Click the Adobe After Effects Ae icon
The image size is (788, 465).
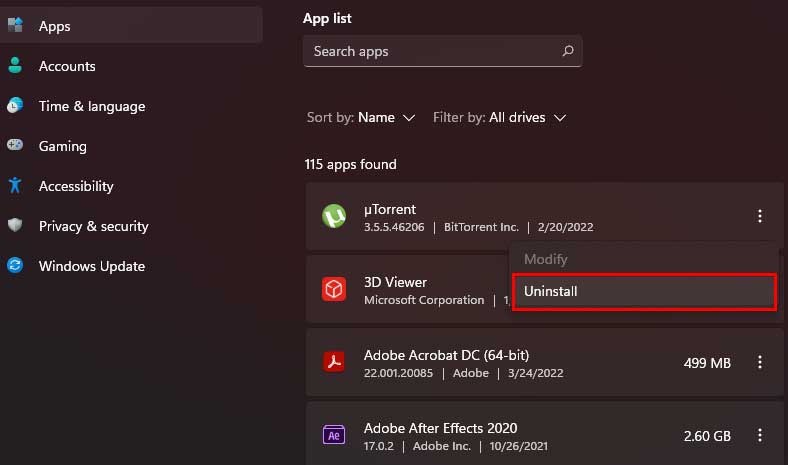pos(334,435)
